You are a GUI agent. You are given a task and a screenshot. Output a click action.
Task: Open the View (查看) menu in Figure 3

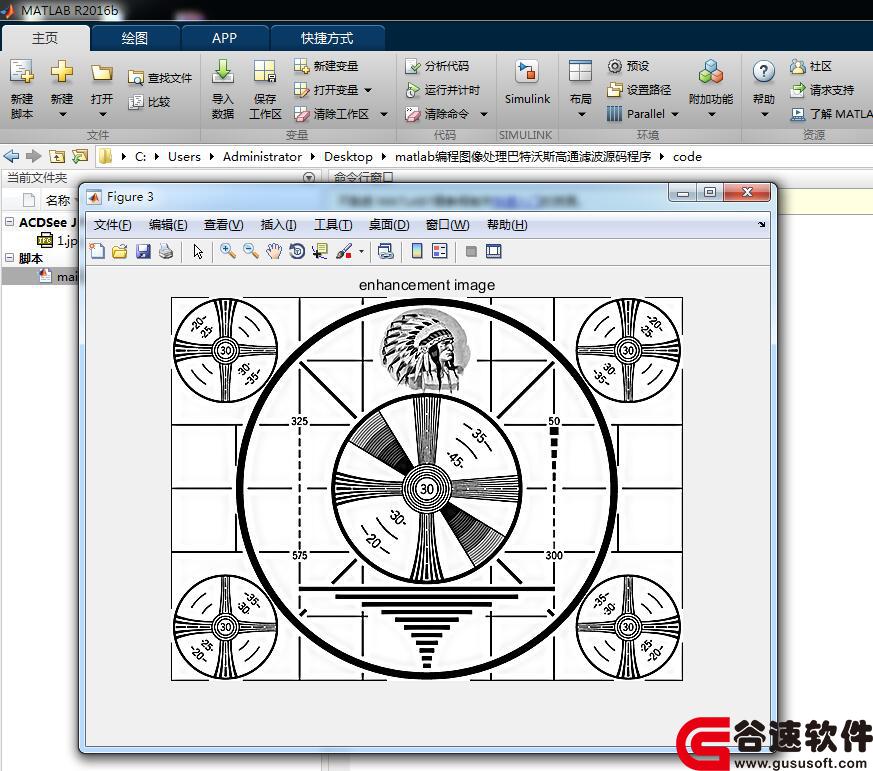point(223,225)
